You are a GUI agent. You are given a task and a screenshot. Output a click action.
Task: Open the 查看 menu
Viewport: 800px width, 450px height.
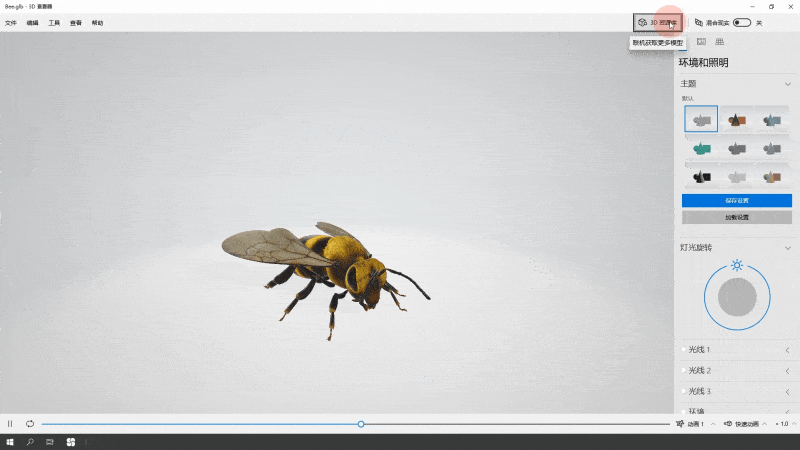click(76, 22)
